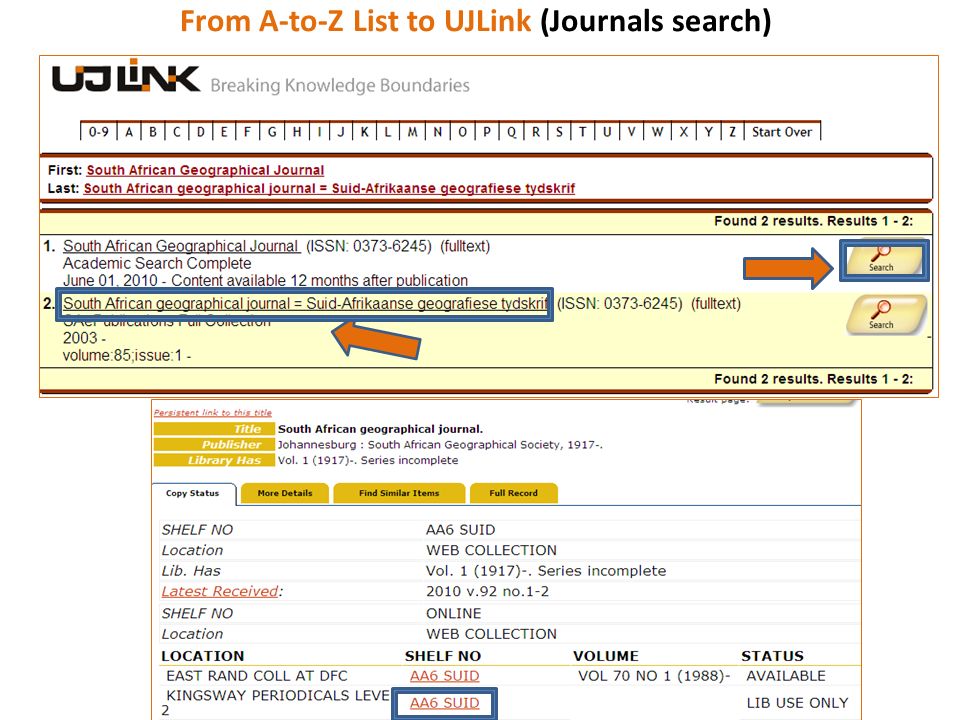Select letter Z in the index
The height and width of the screenshot is (720, 960).
click(732, 132)
